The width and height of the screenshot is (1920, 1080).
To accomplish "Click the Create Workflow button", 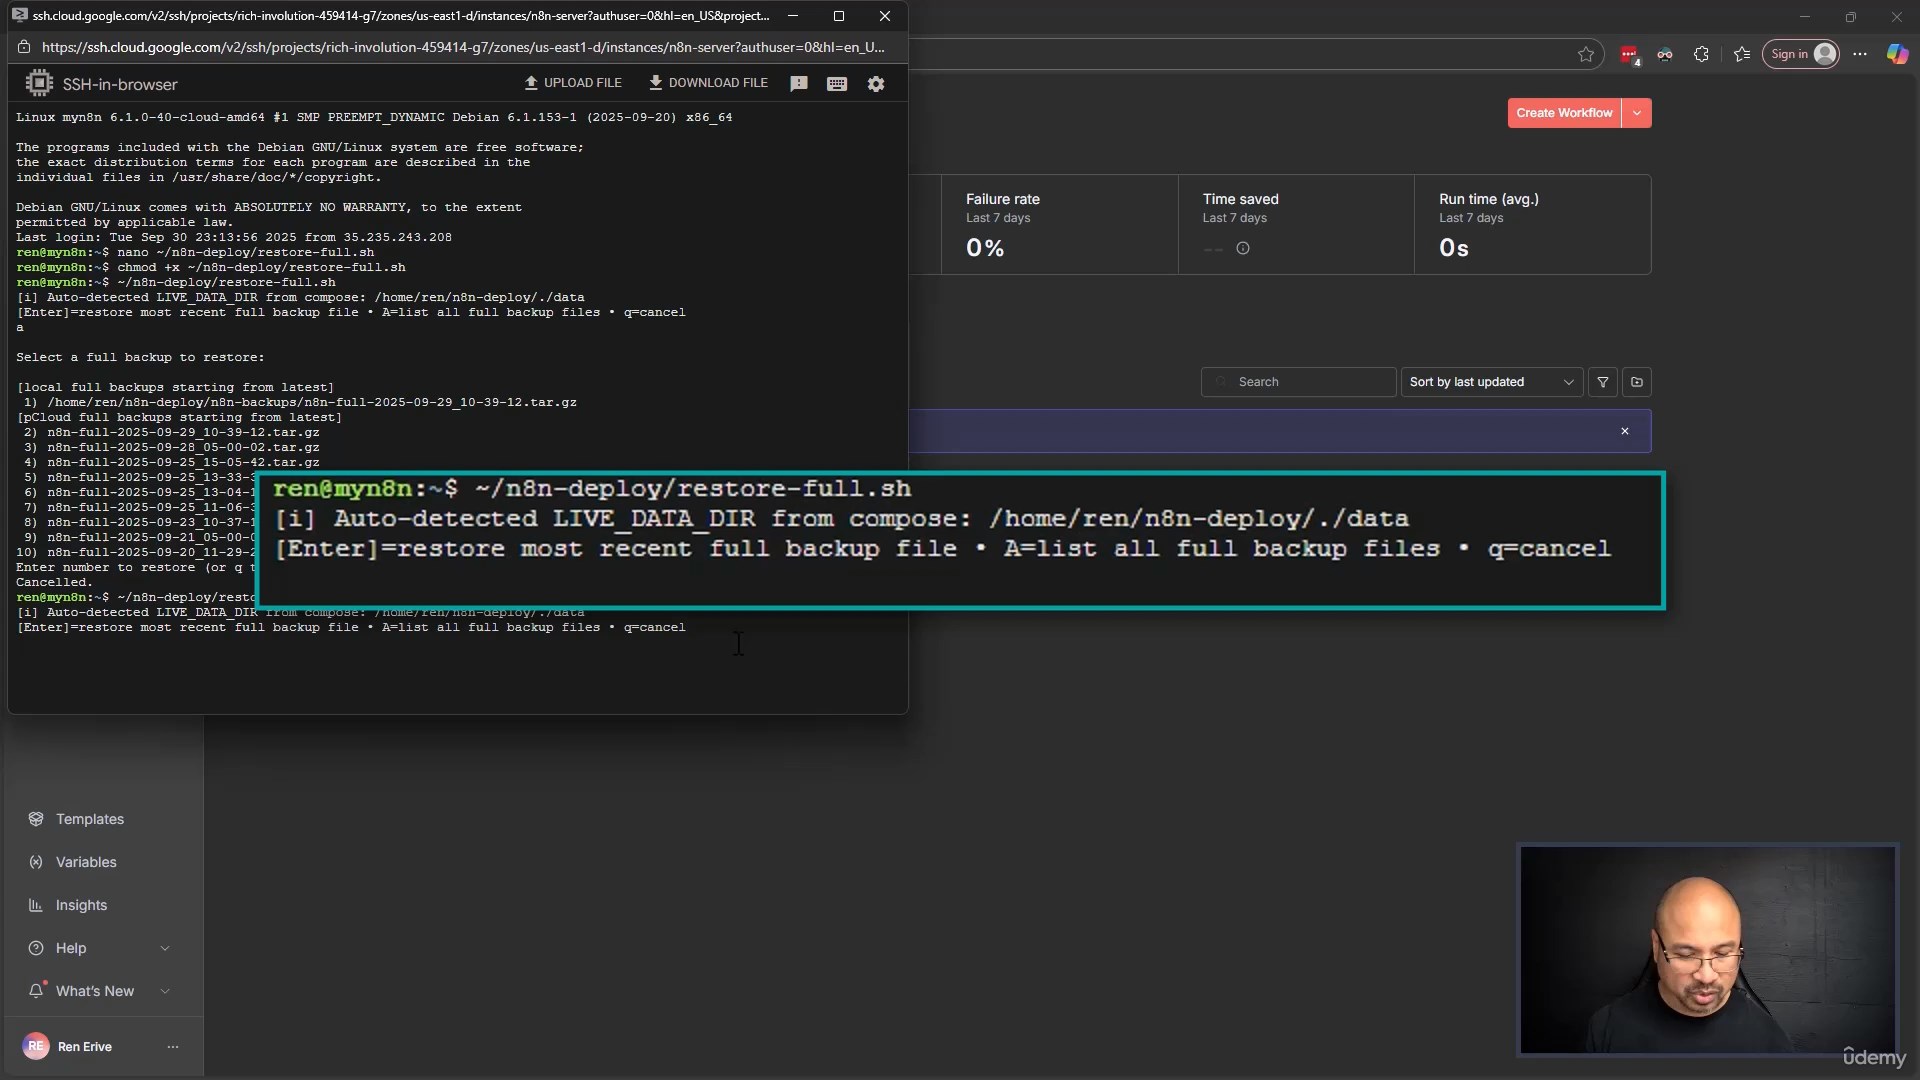I will coord(1564,113).
